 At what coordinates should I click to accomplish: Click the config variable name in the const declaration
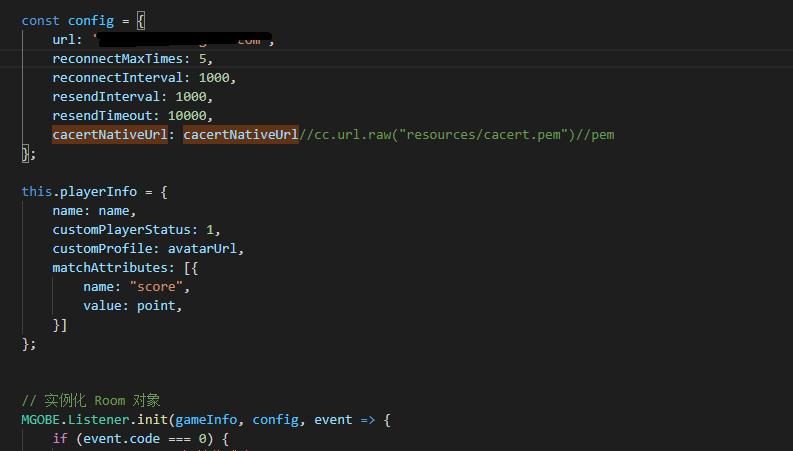coord(91,20)
